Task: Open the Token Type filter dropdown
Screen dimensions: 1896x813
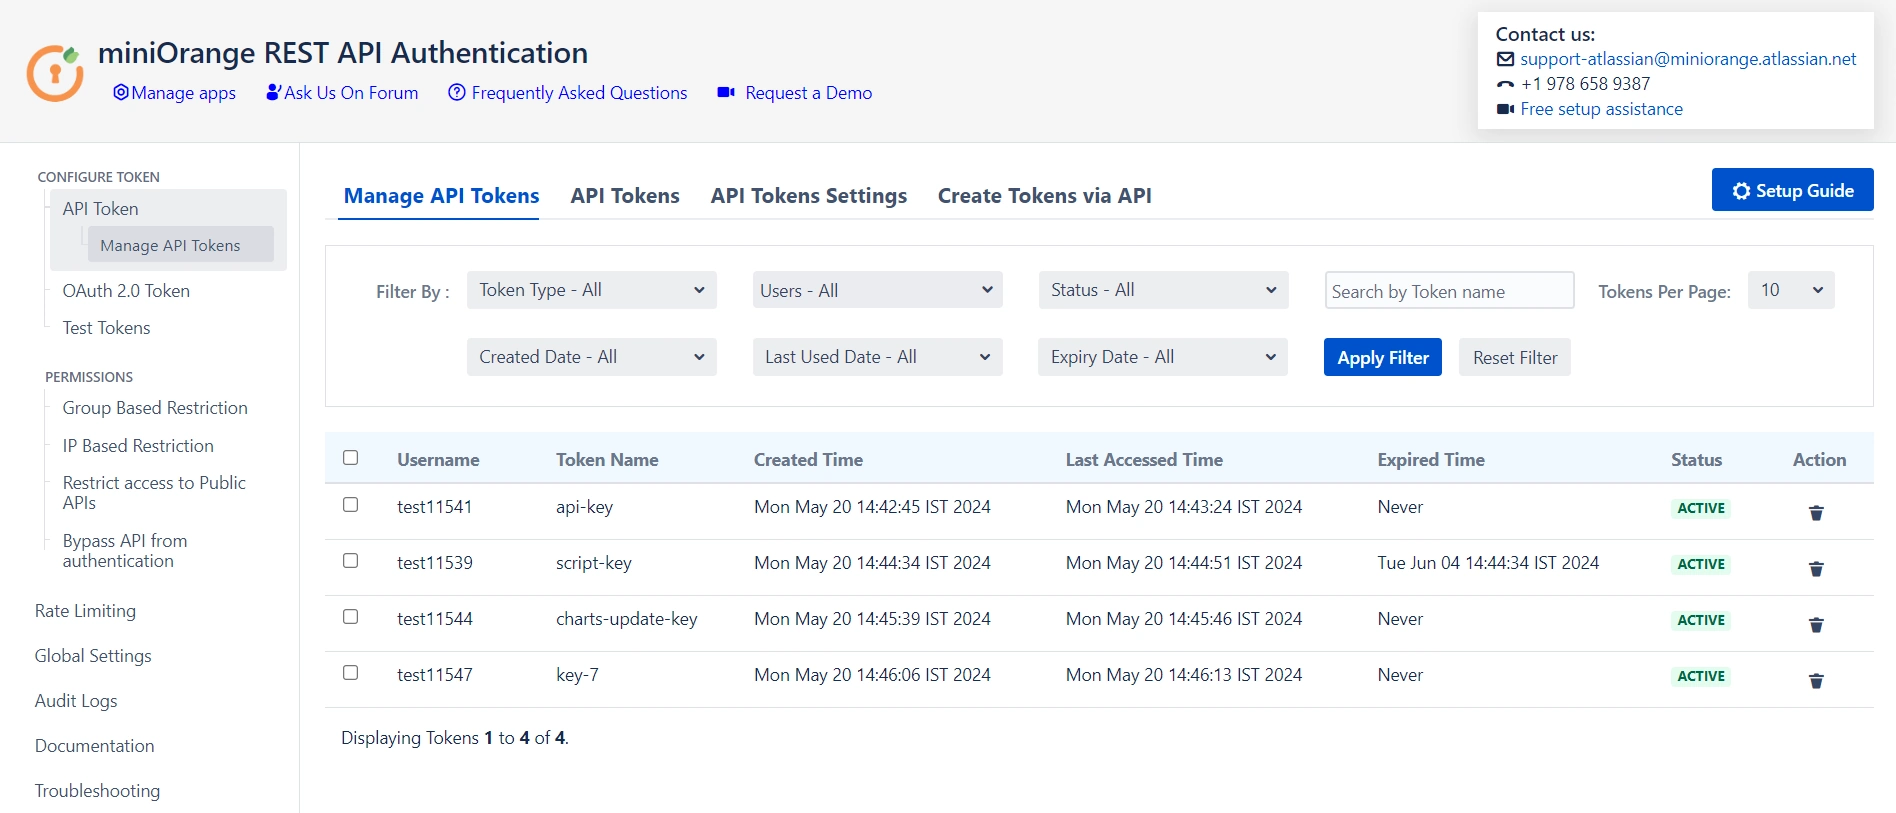Action: (592, 290)
